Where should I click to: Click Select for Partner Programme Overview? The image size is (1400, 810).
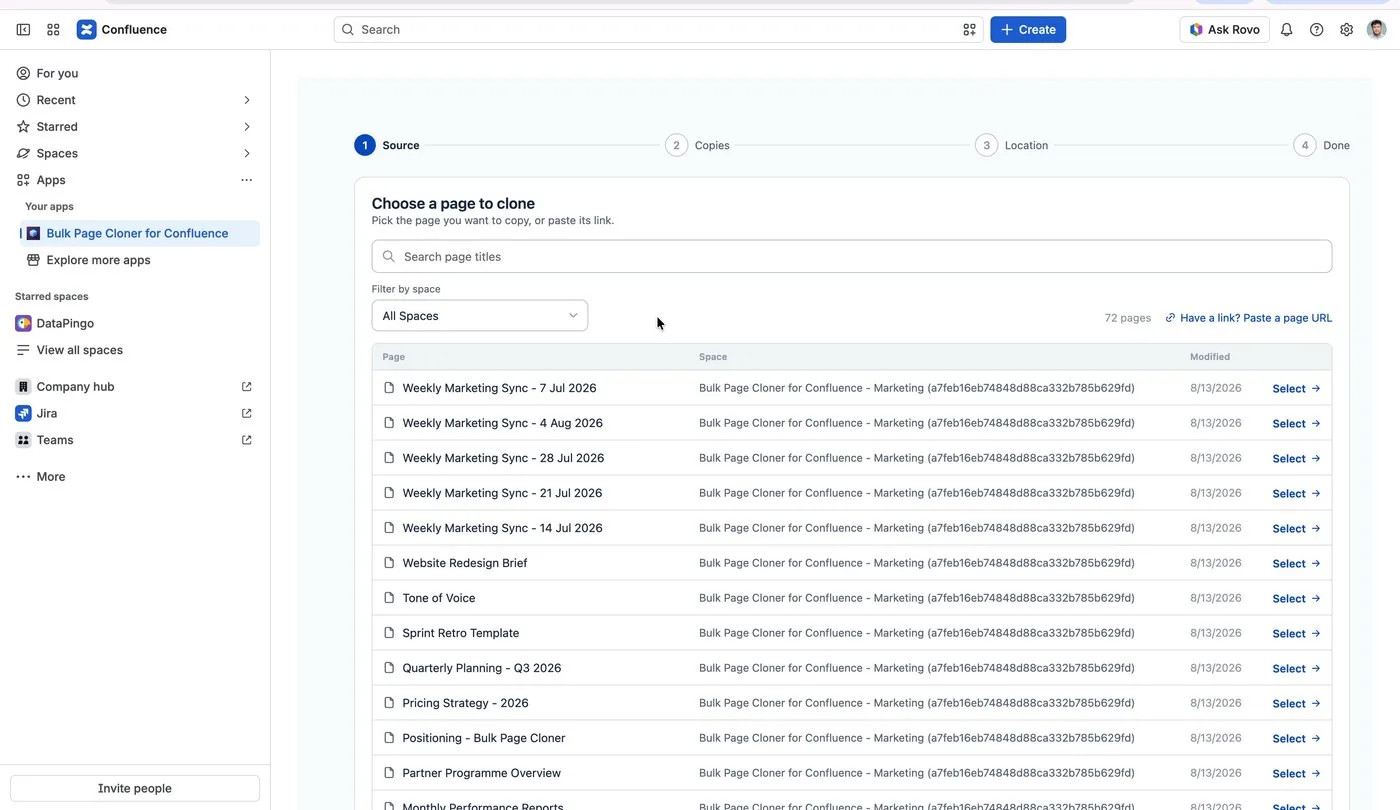click(1296, 774)
